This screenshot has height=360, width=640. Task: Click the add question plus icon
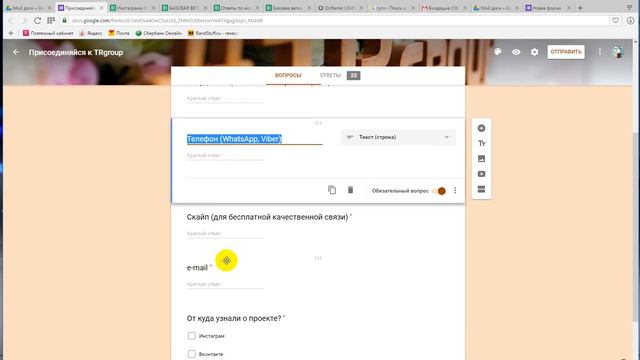coord(481,128)
